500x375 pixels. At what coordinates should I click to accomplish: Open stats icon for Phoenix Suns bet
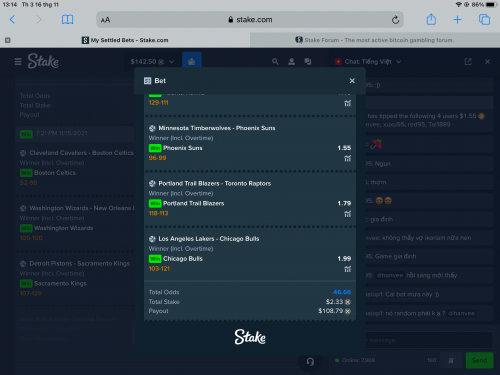tap(348, 159)
